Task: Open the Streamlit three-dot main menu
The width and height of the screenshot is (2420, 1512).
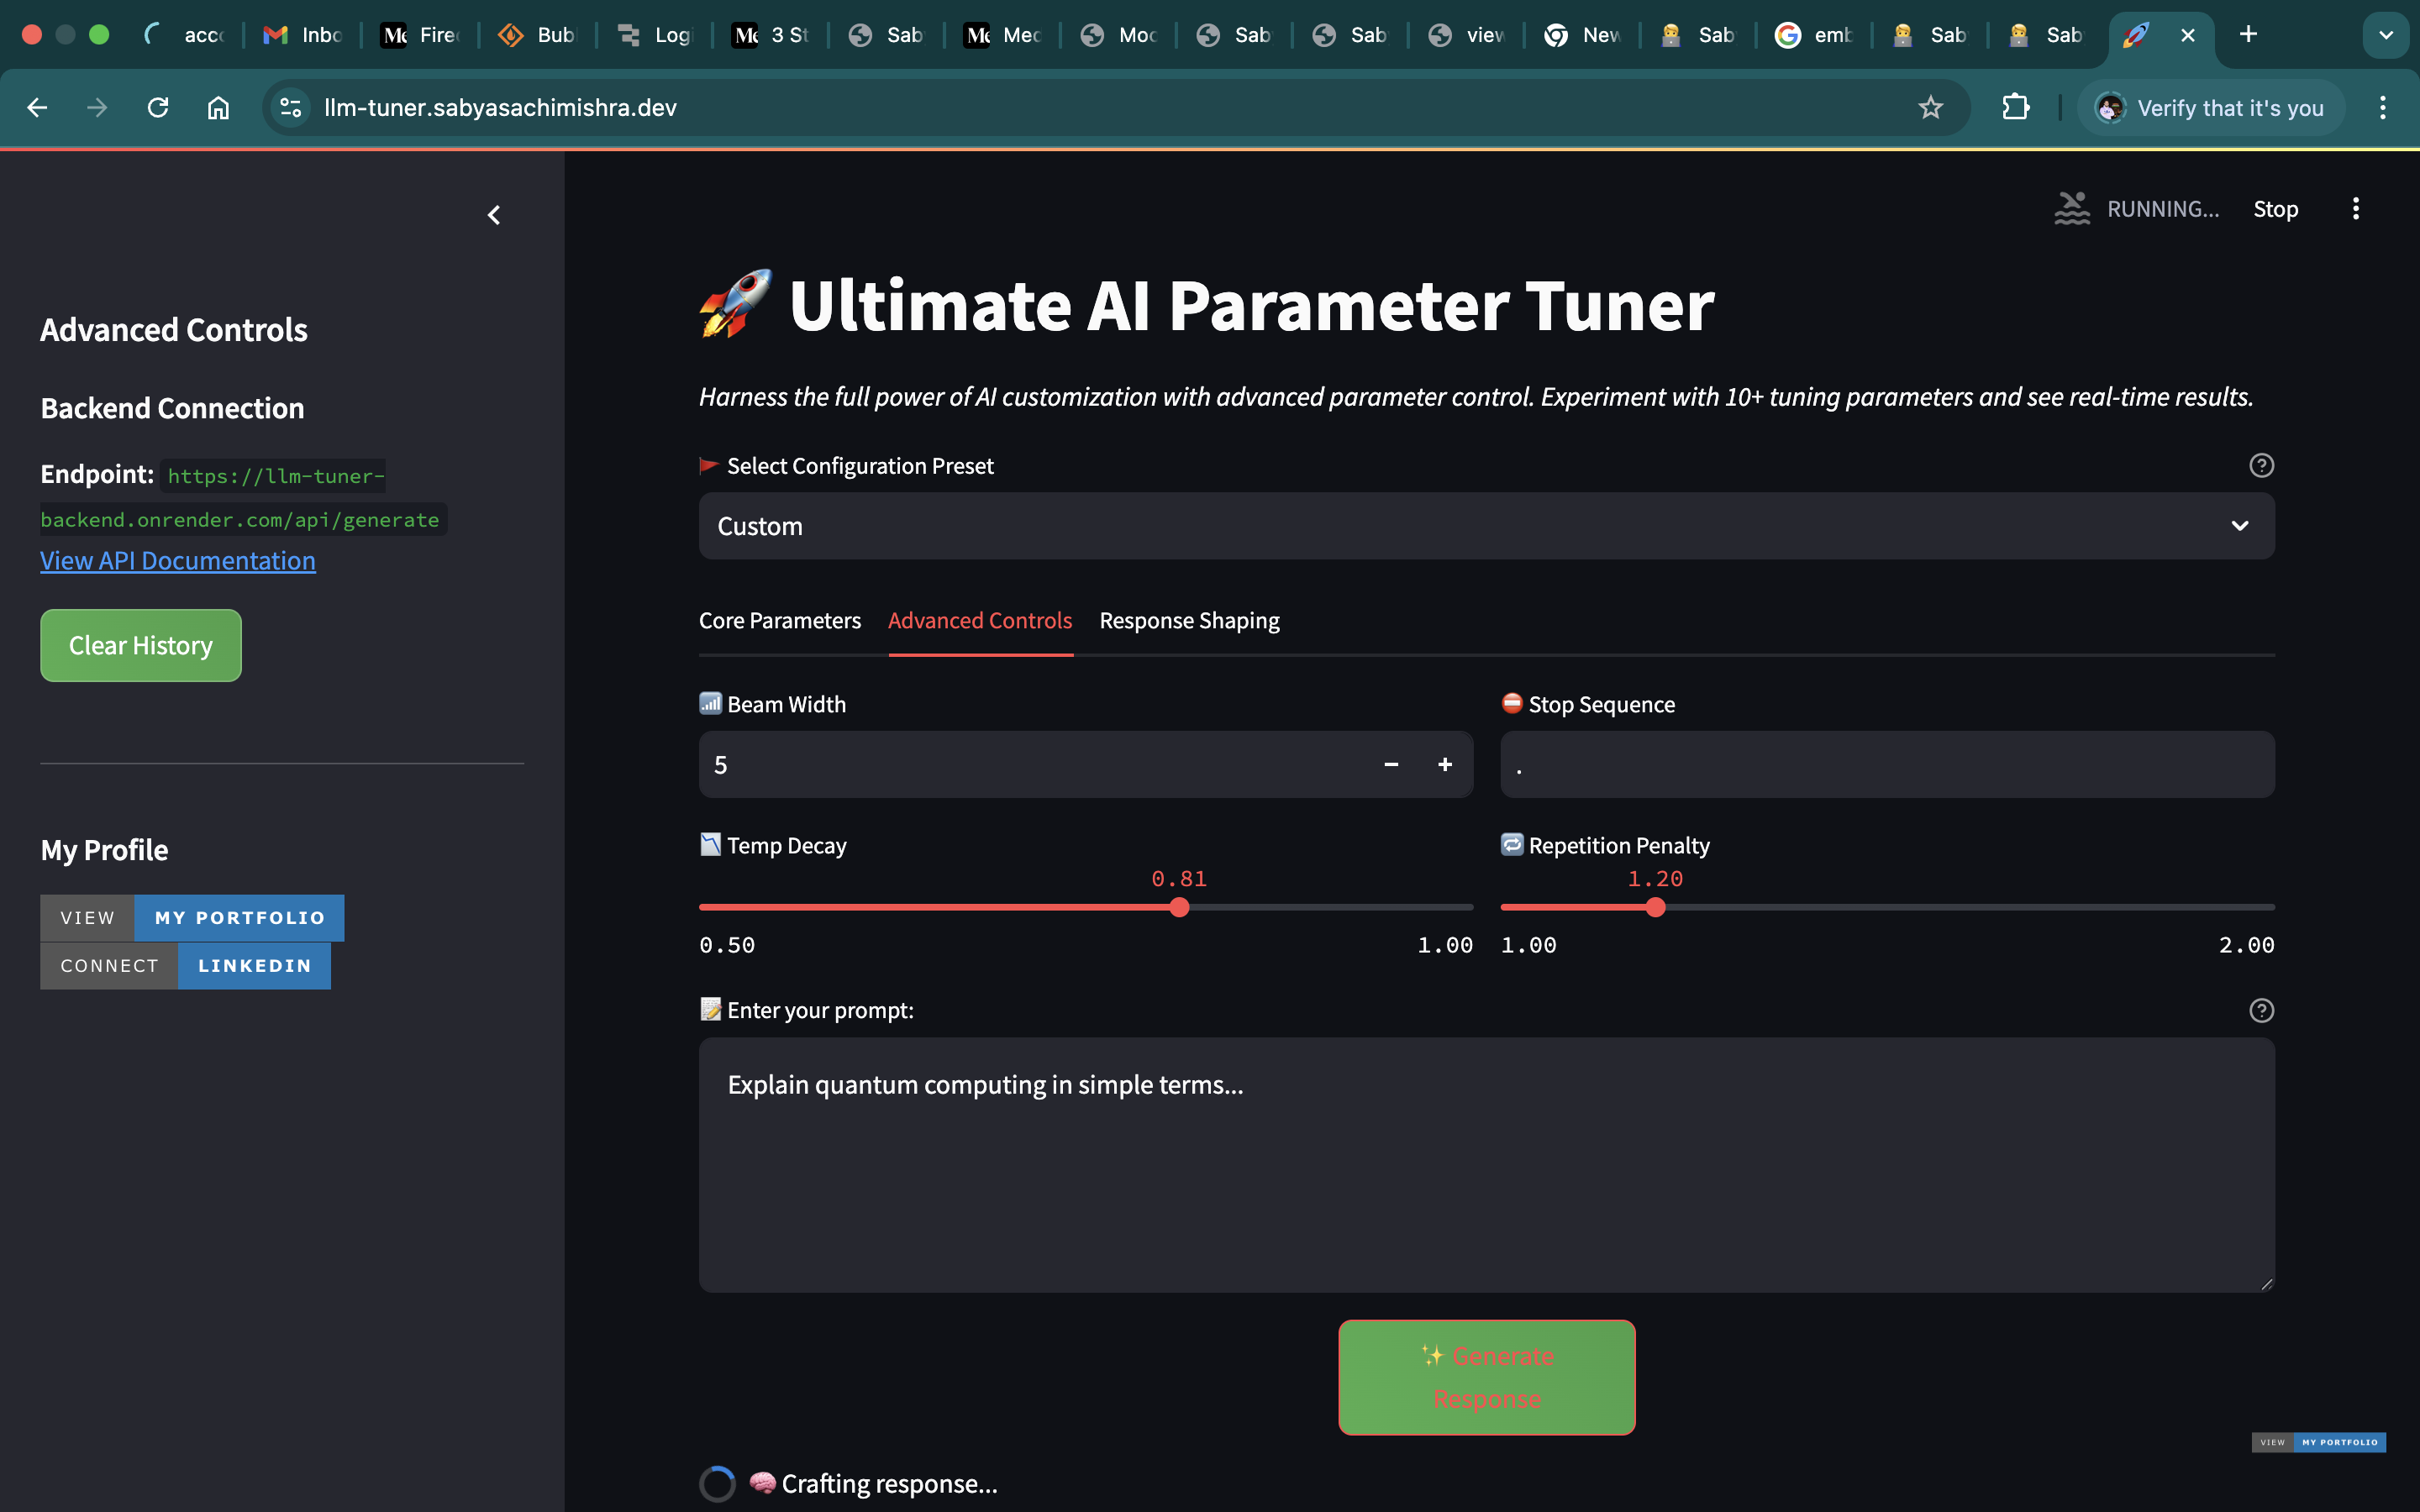Action: pyautogui.click(x=2355, y=209)
